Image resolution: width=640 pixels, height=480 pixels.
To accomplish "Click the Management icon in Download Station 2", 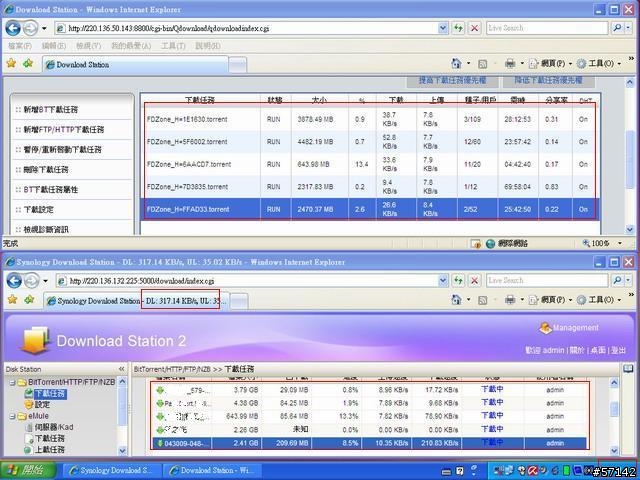I will tap(545, 328).
